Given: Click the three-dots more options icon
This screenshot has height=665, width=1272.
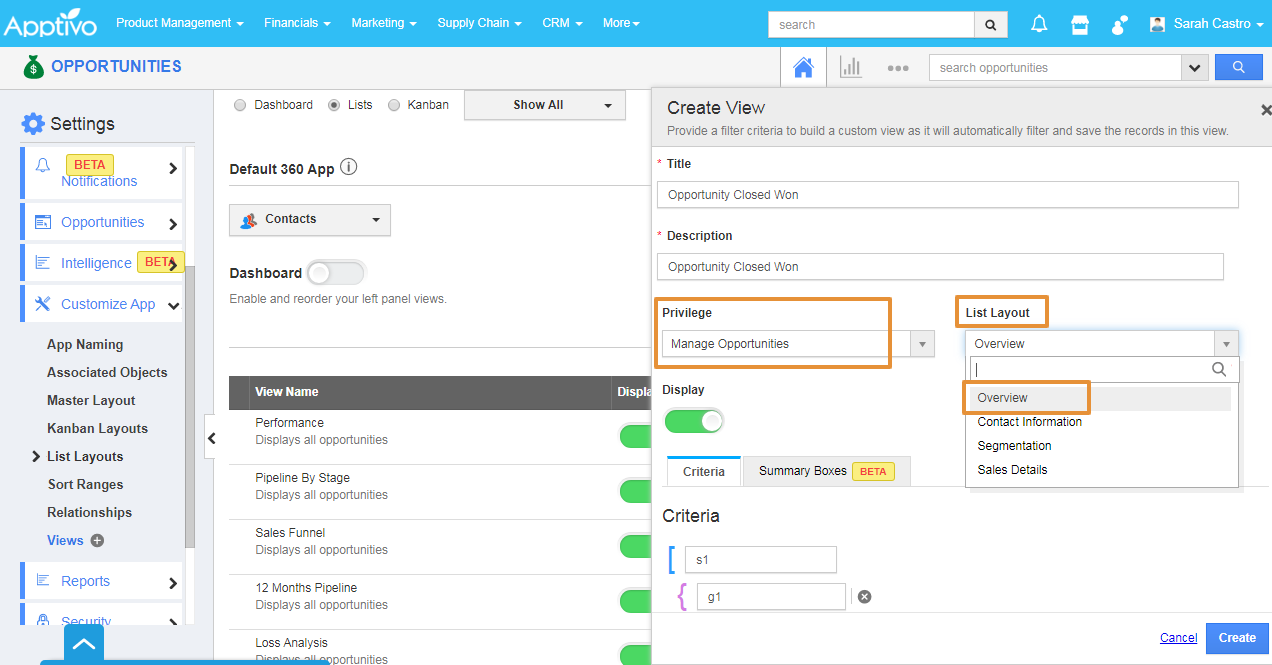Looking at the screenshot, I should tap(897, 68).
